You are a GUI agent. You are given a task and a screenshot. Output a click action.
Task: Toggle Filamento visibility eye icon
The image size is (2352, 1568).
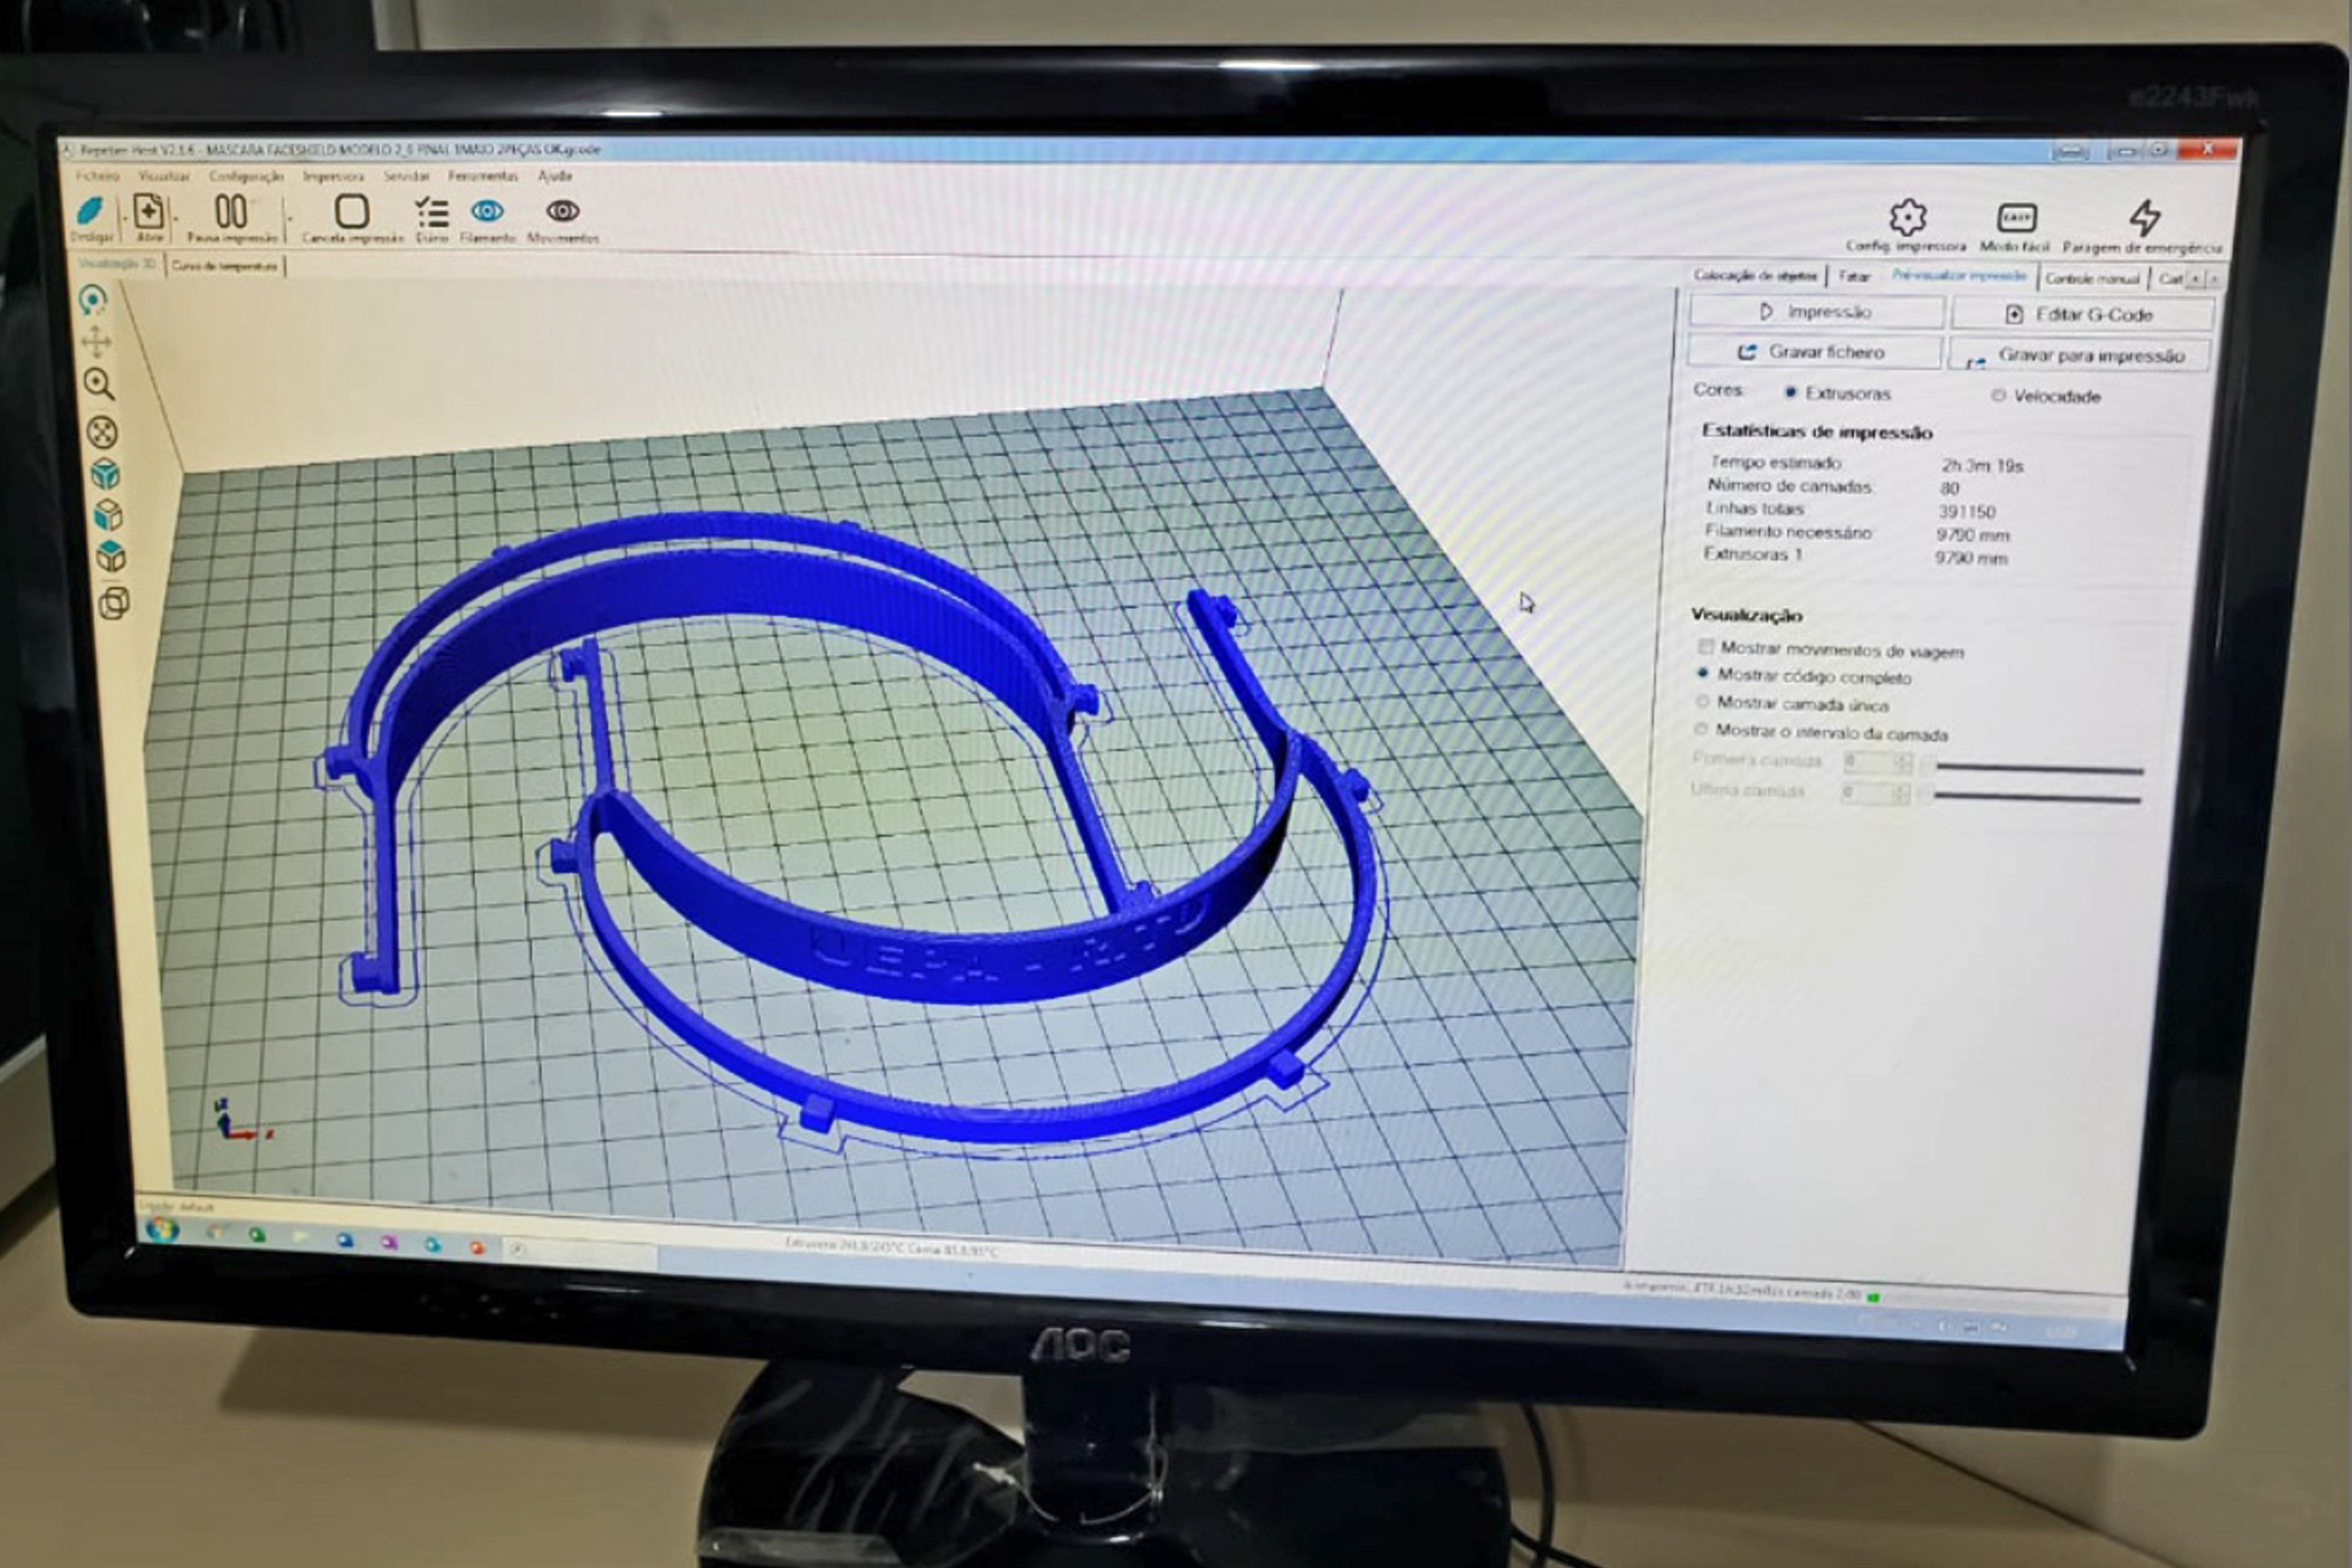coord(487,211)
